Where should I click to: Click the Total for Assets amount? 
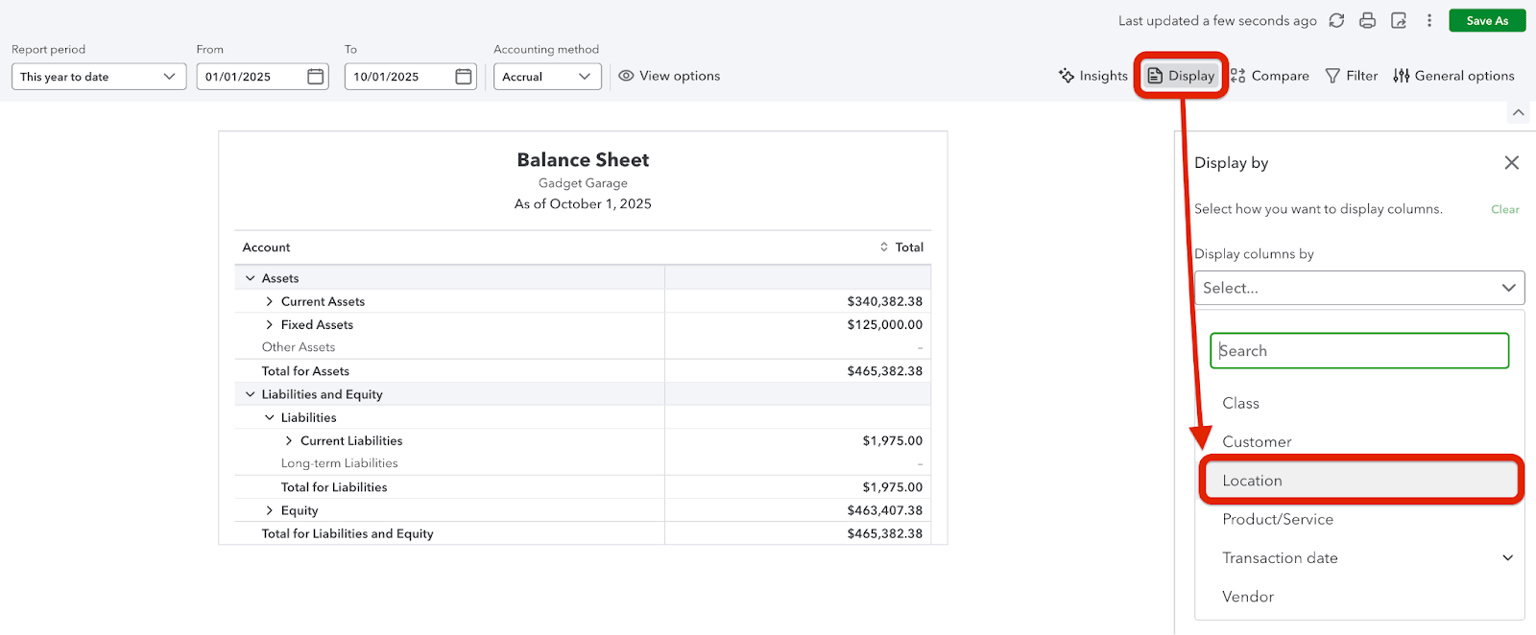[885, 371]
